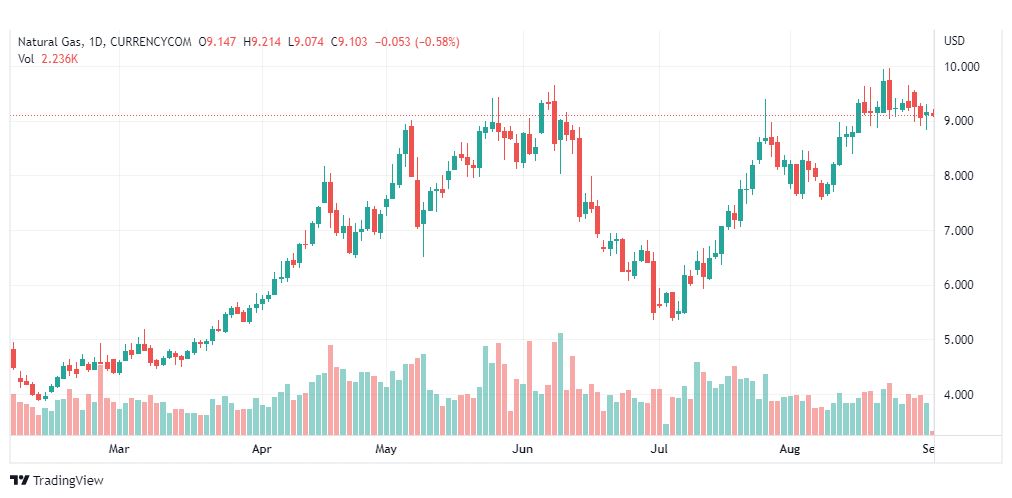
Task: Click the TradingView logo icon
Action: (20, 481)
